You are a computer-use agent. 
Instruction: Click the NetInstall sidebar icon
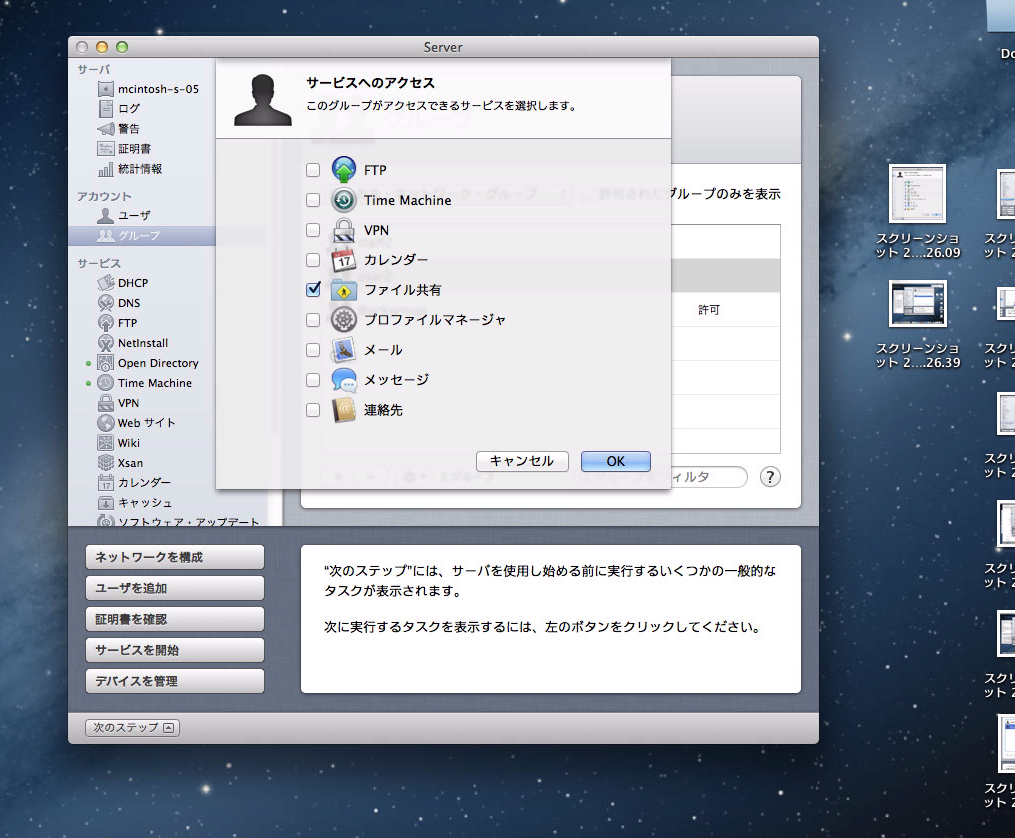click(106, 343)
